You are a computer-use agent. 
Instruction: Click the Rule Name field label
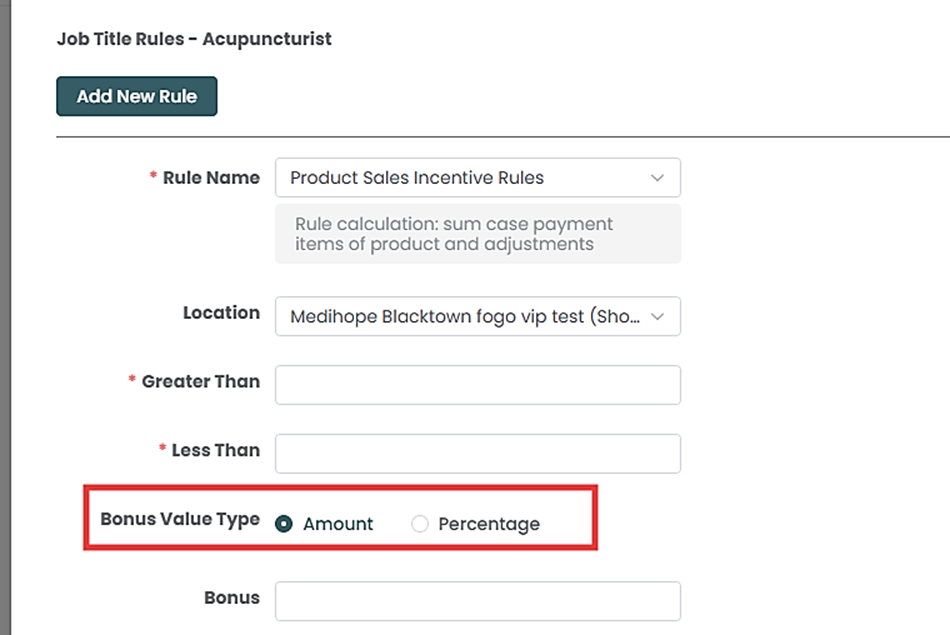[211, 178]
